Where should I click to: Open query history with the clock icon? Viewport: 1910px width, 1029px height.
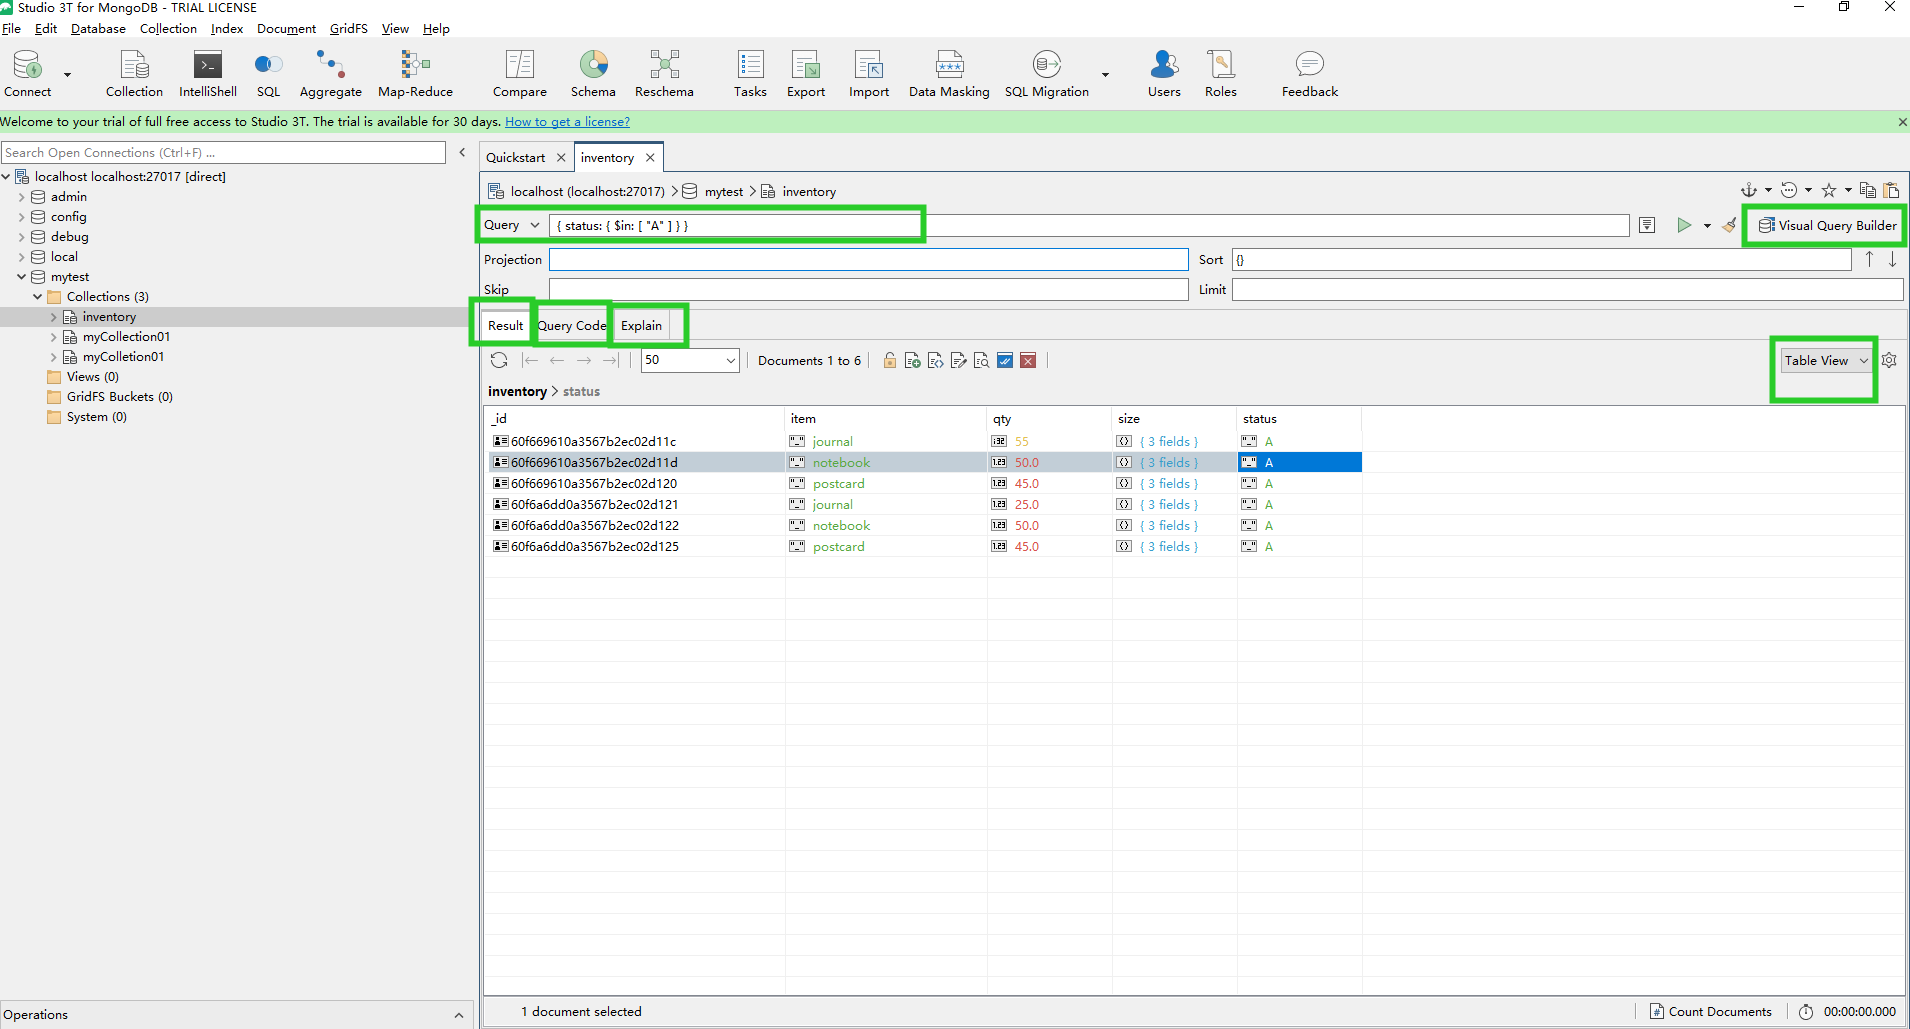point(1789,190)
